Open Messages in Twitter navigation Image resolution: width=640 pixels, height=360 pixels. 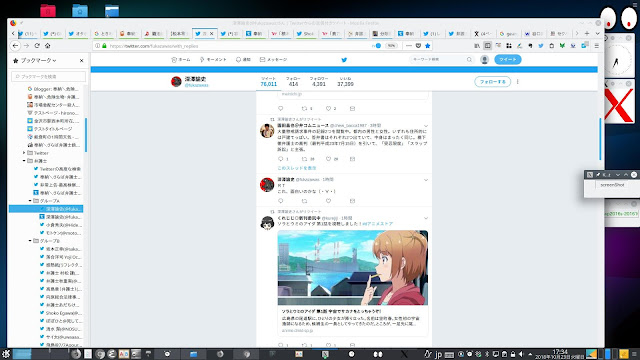(x=273, y=60)
